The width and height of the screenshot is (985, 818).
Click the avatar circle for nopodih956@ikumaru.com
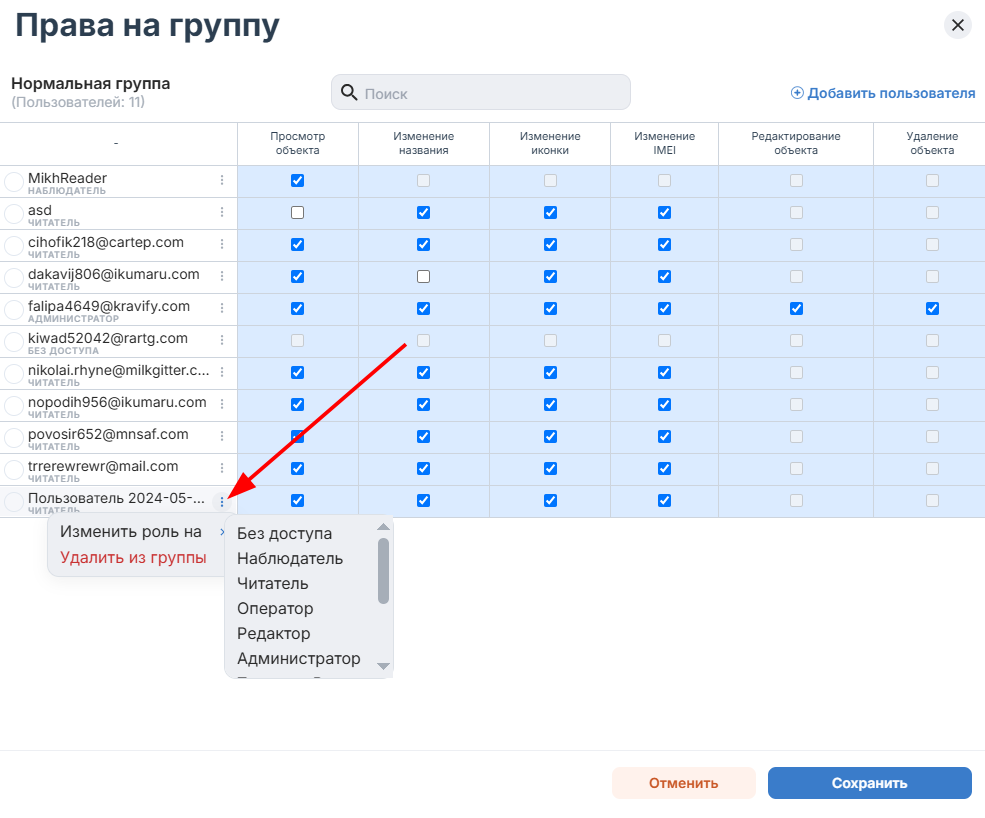pos(14,406)
